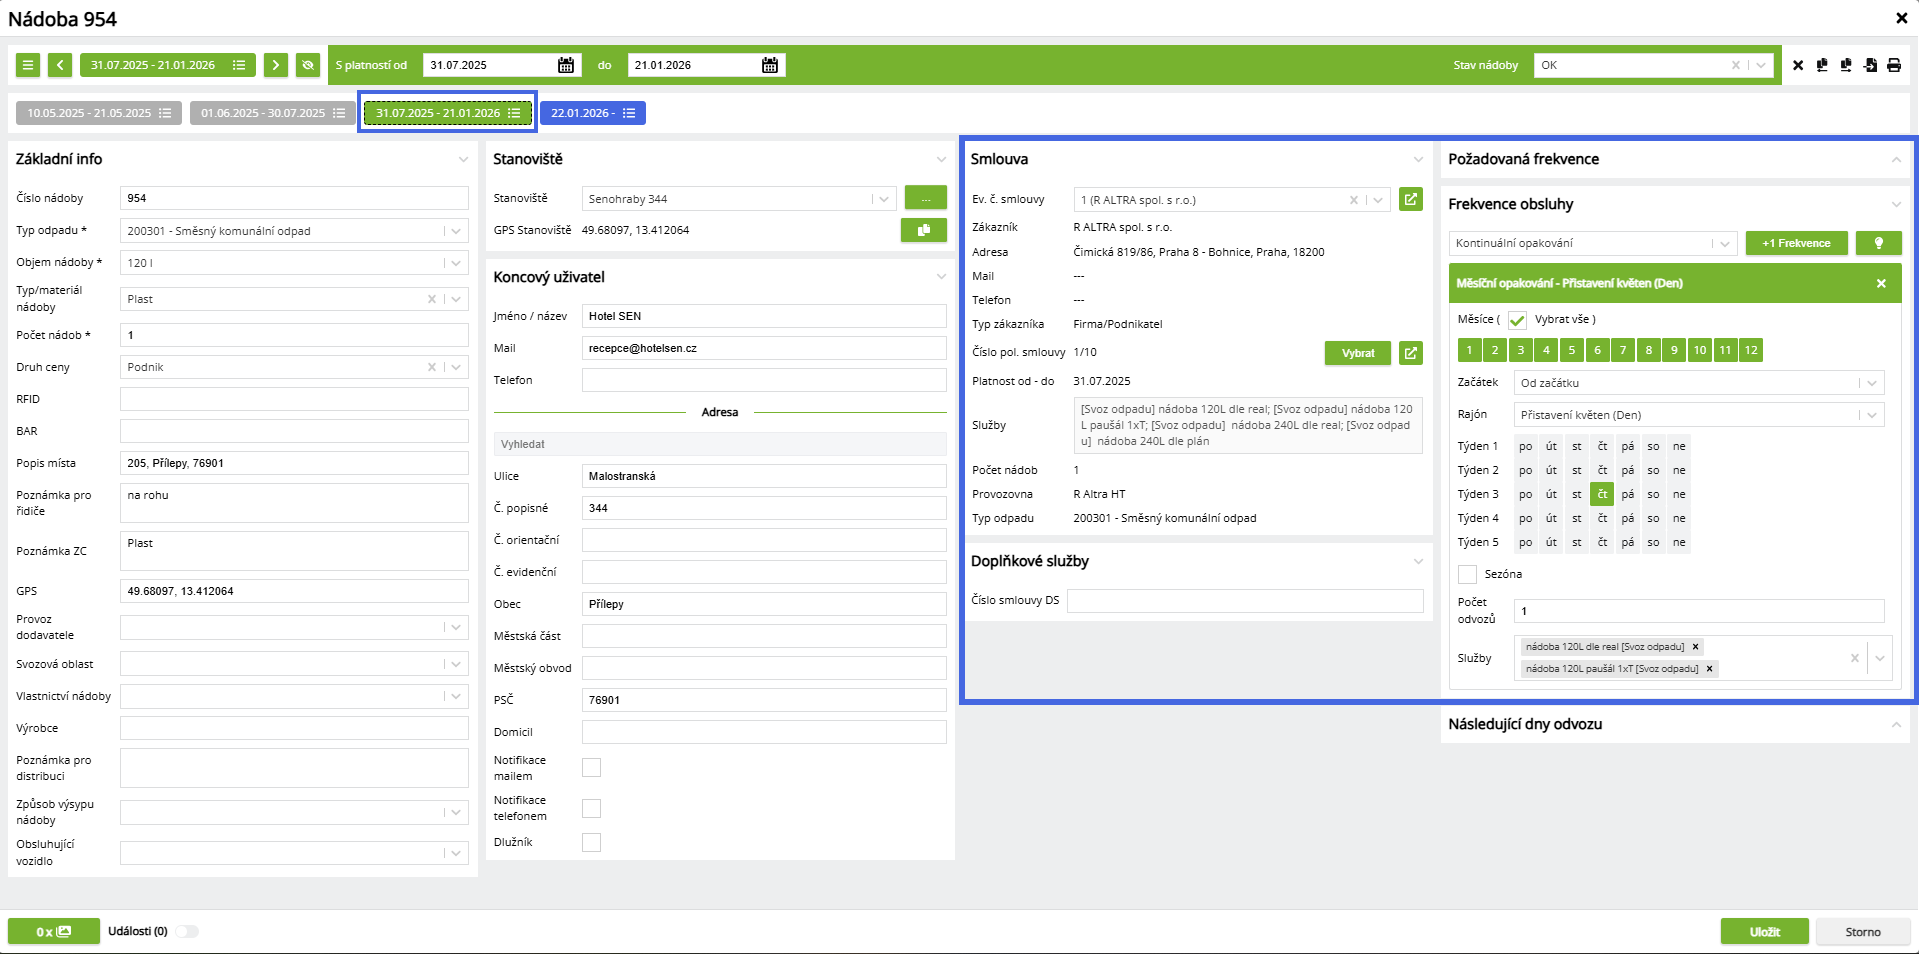Click the Počet odvozů input field
The height and width of the screenshot is (954, 1919).
tap(1700, 611)
